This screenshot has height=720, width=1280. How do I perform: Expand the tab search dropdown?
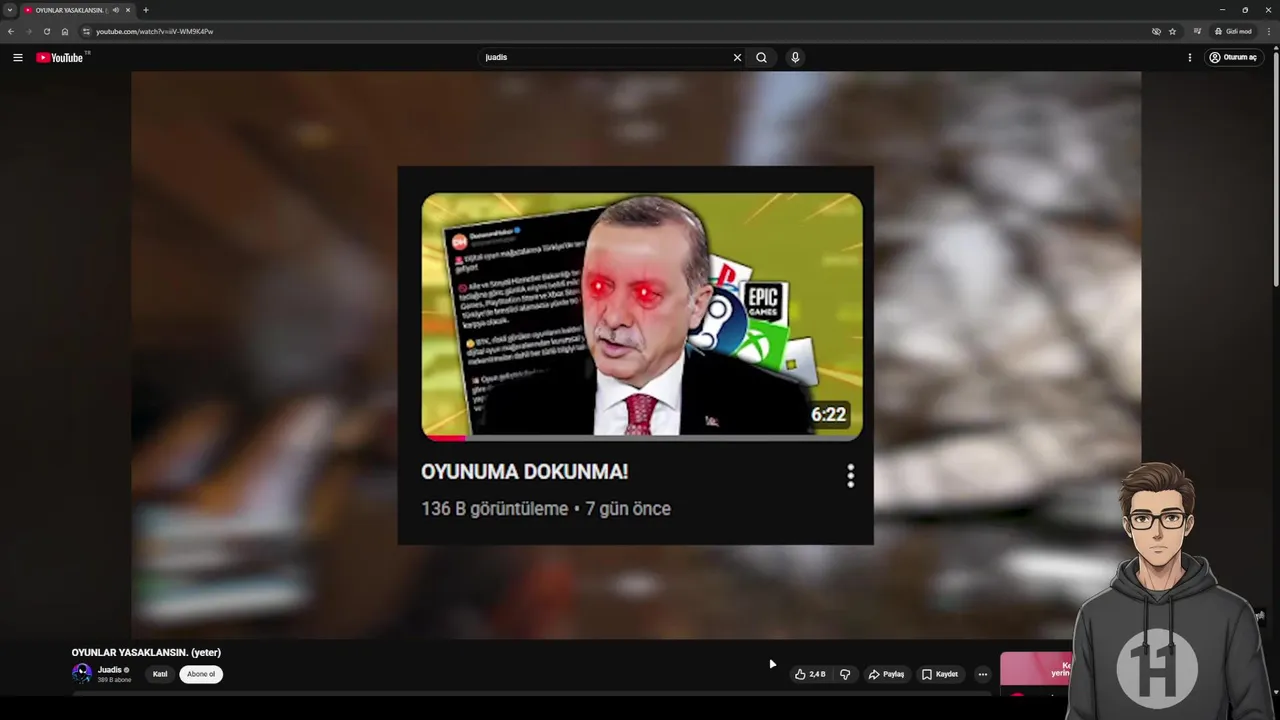point(10,10)
